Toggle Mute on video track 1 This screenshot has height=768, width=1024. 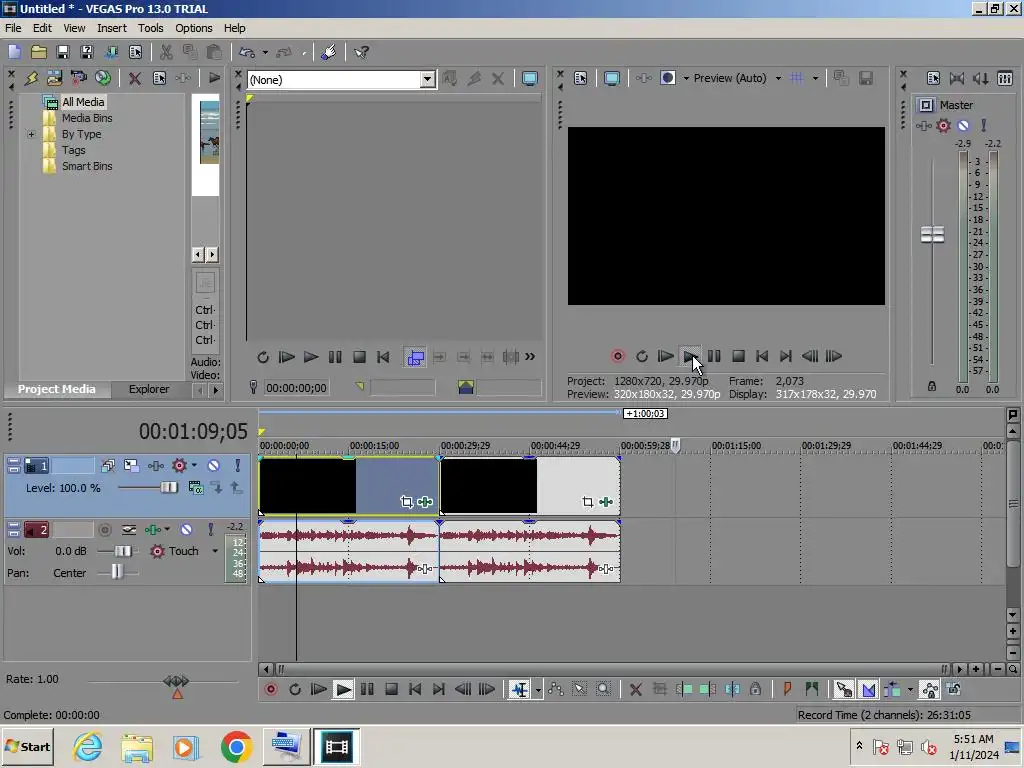pyautogui.click(x=214, y=466)
